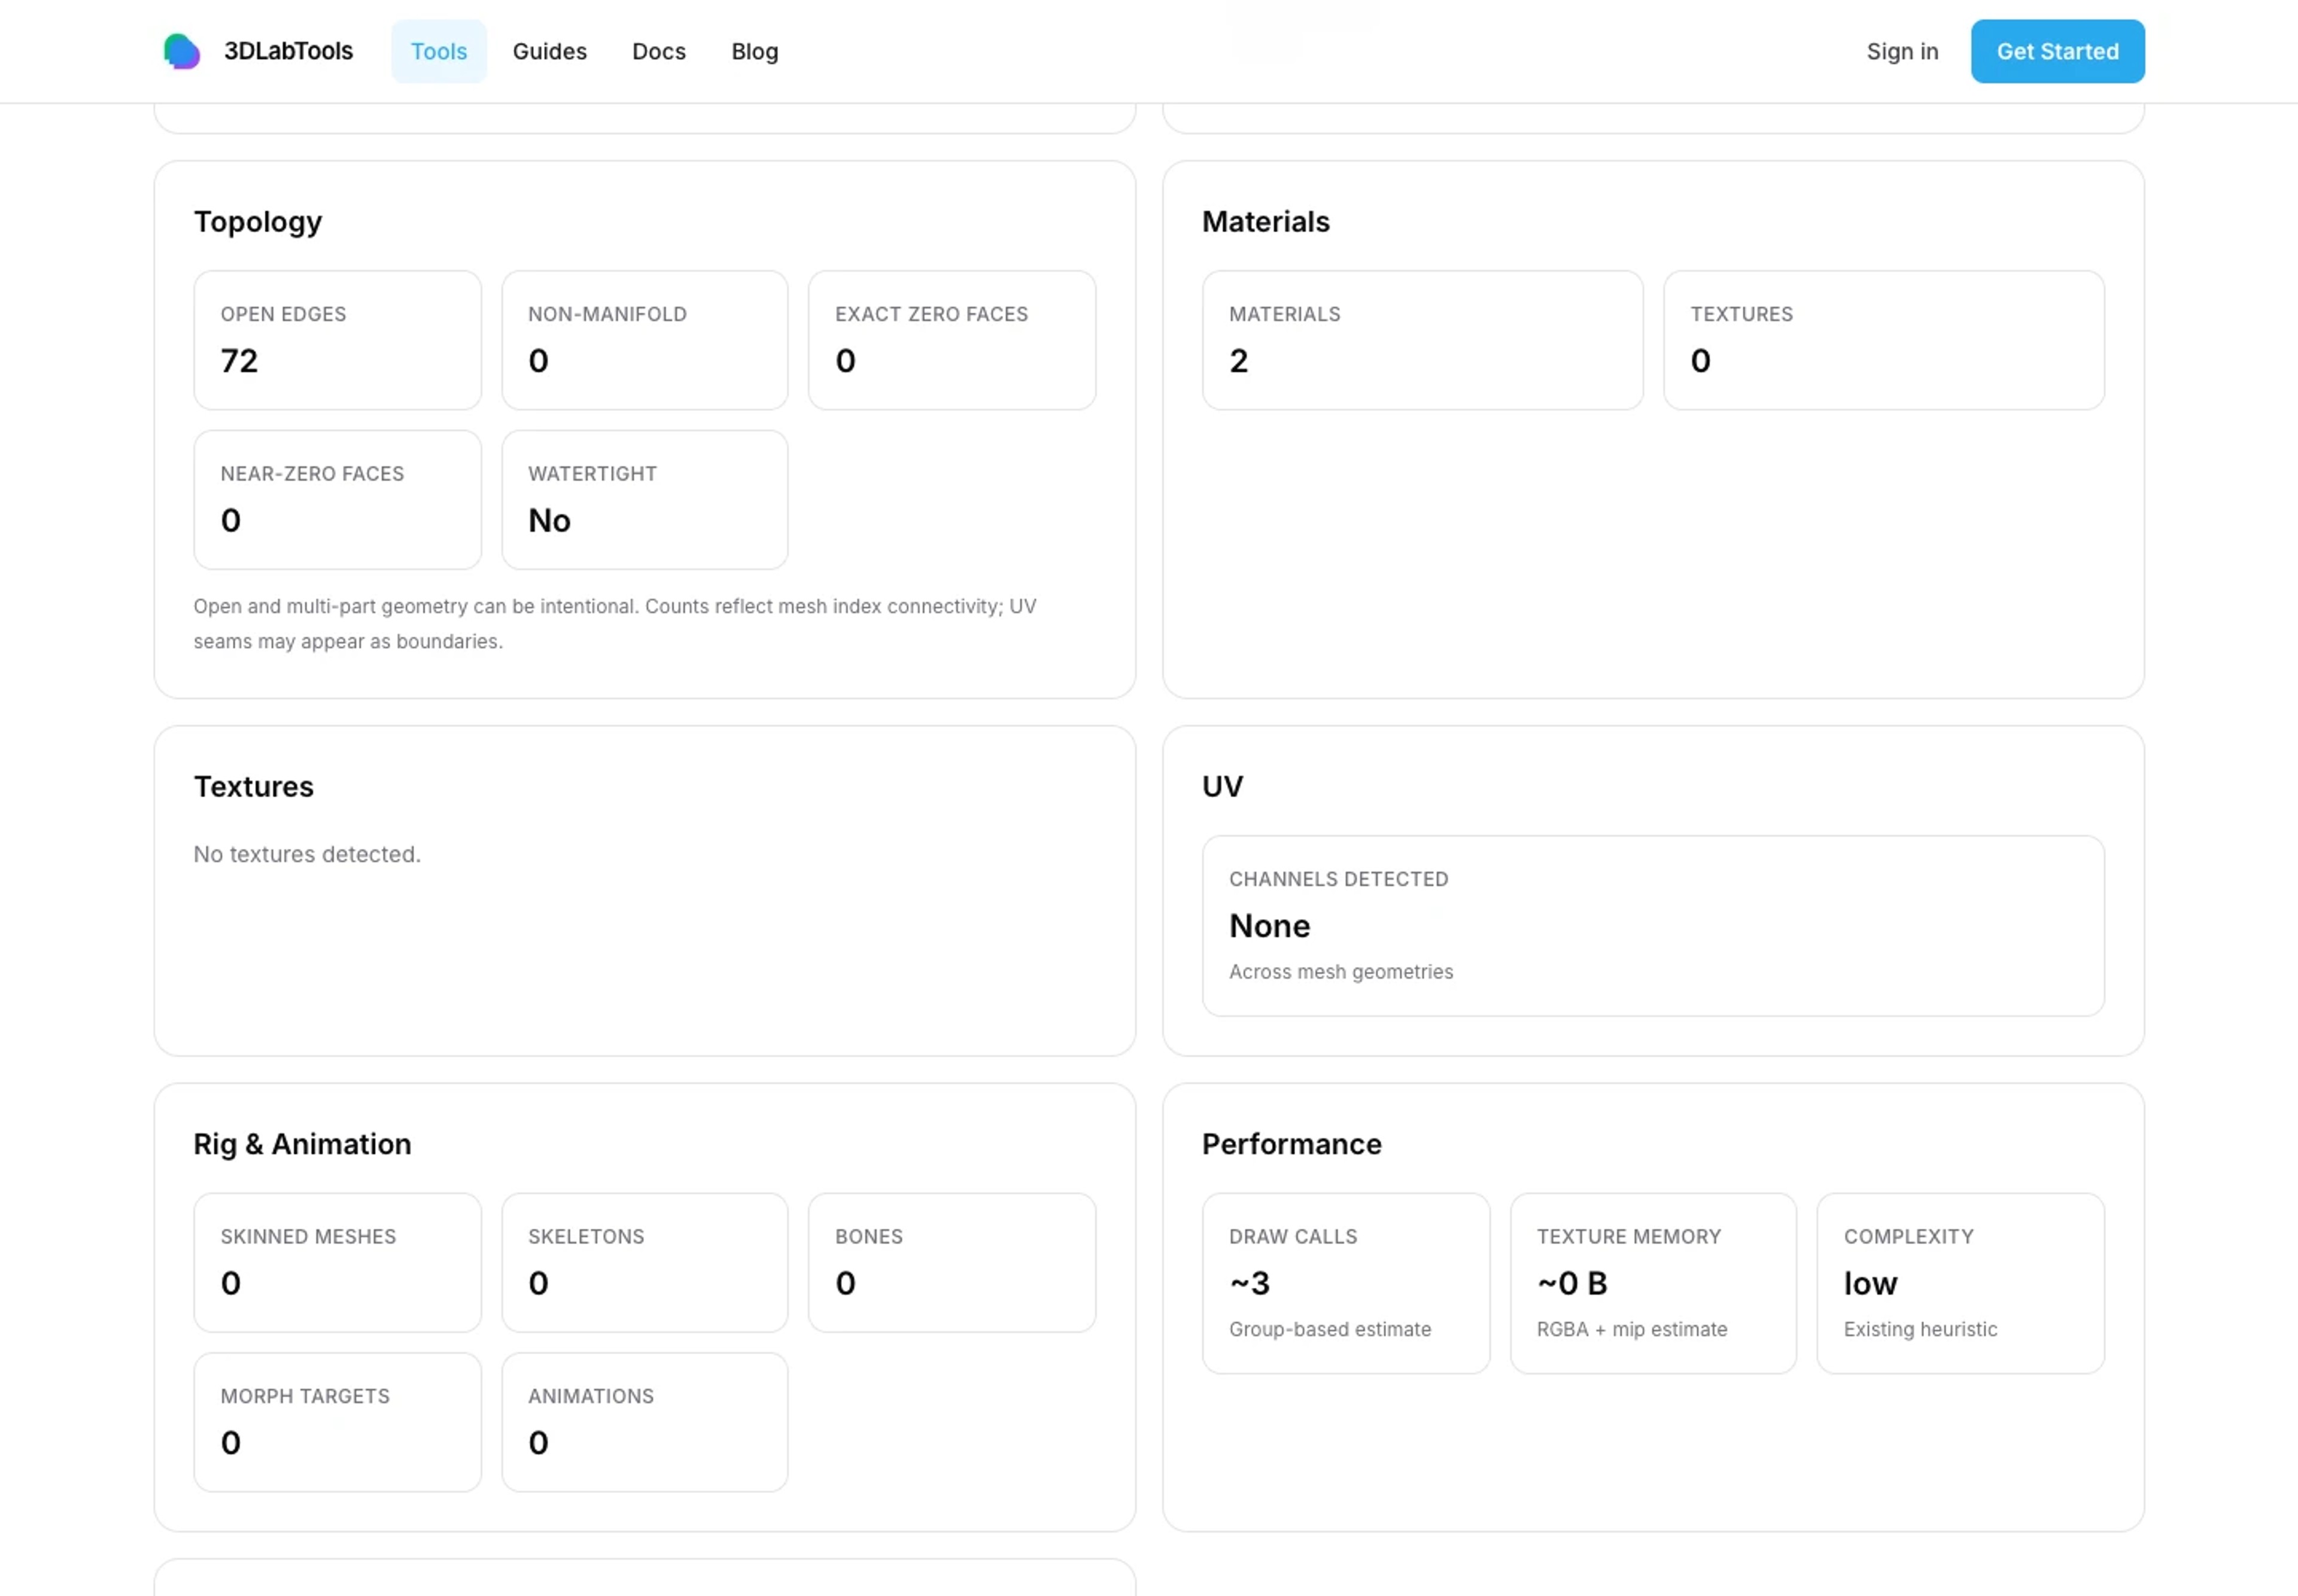
Task: Click the open geometry note under Topology
Action: [x=614, y=623]
